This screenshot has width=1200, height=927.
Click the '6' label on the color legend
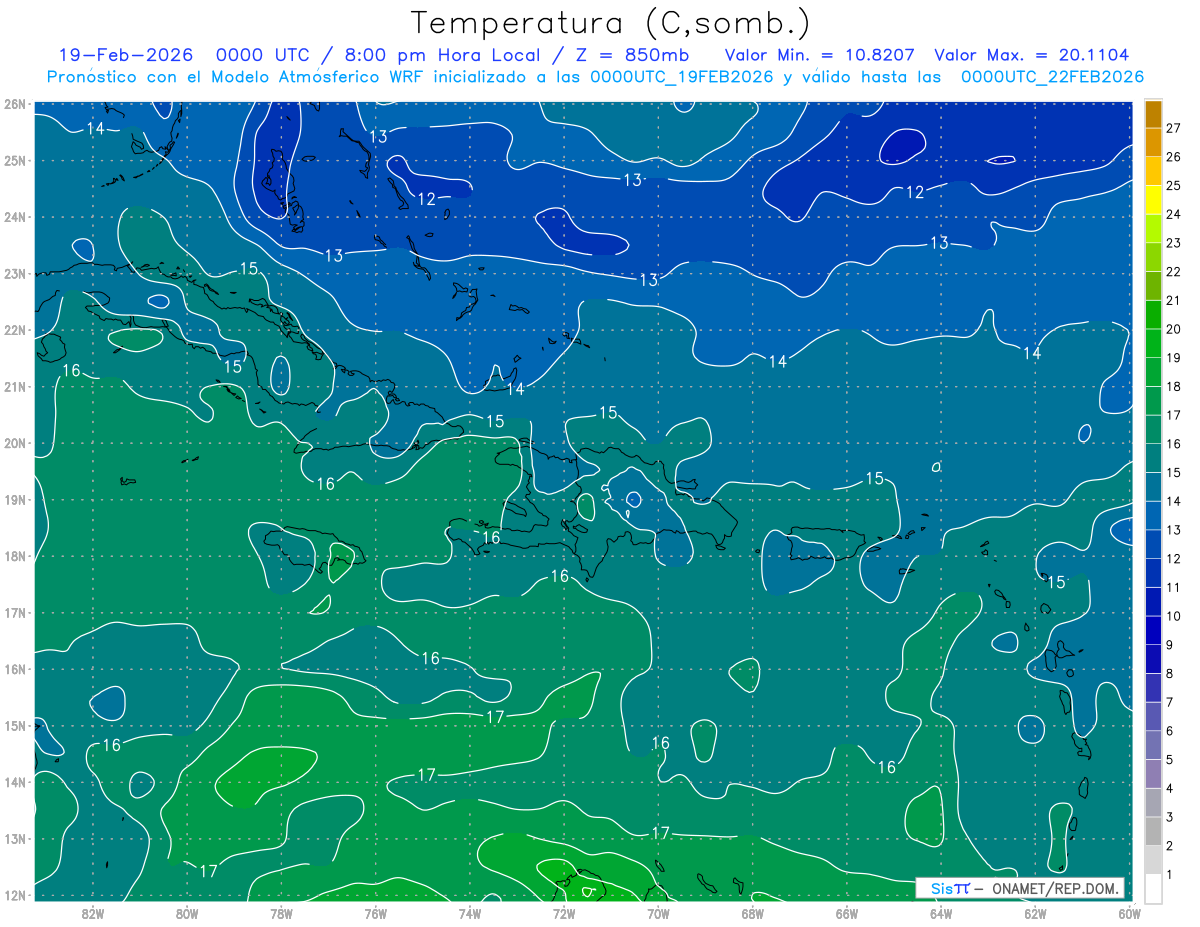coord(1170,731)
